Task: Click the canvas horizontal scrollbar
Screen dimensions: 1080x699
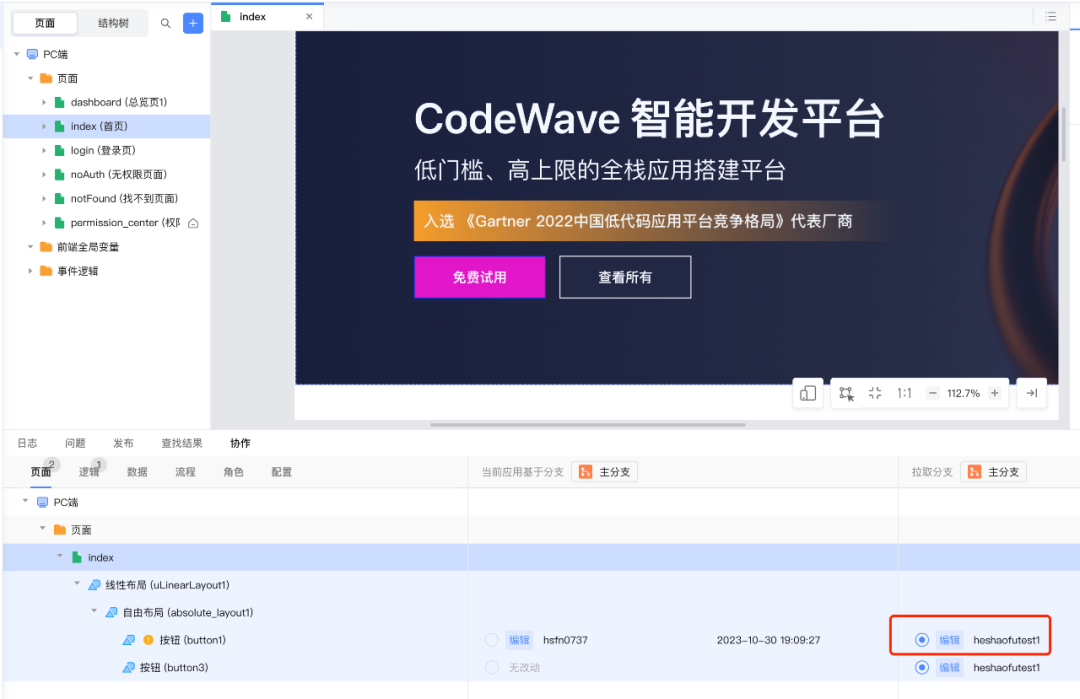Action: (588, 425)
